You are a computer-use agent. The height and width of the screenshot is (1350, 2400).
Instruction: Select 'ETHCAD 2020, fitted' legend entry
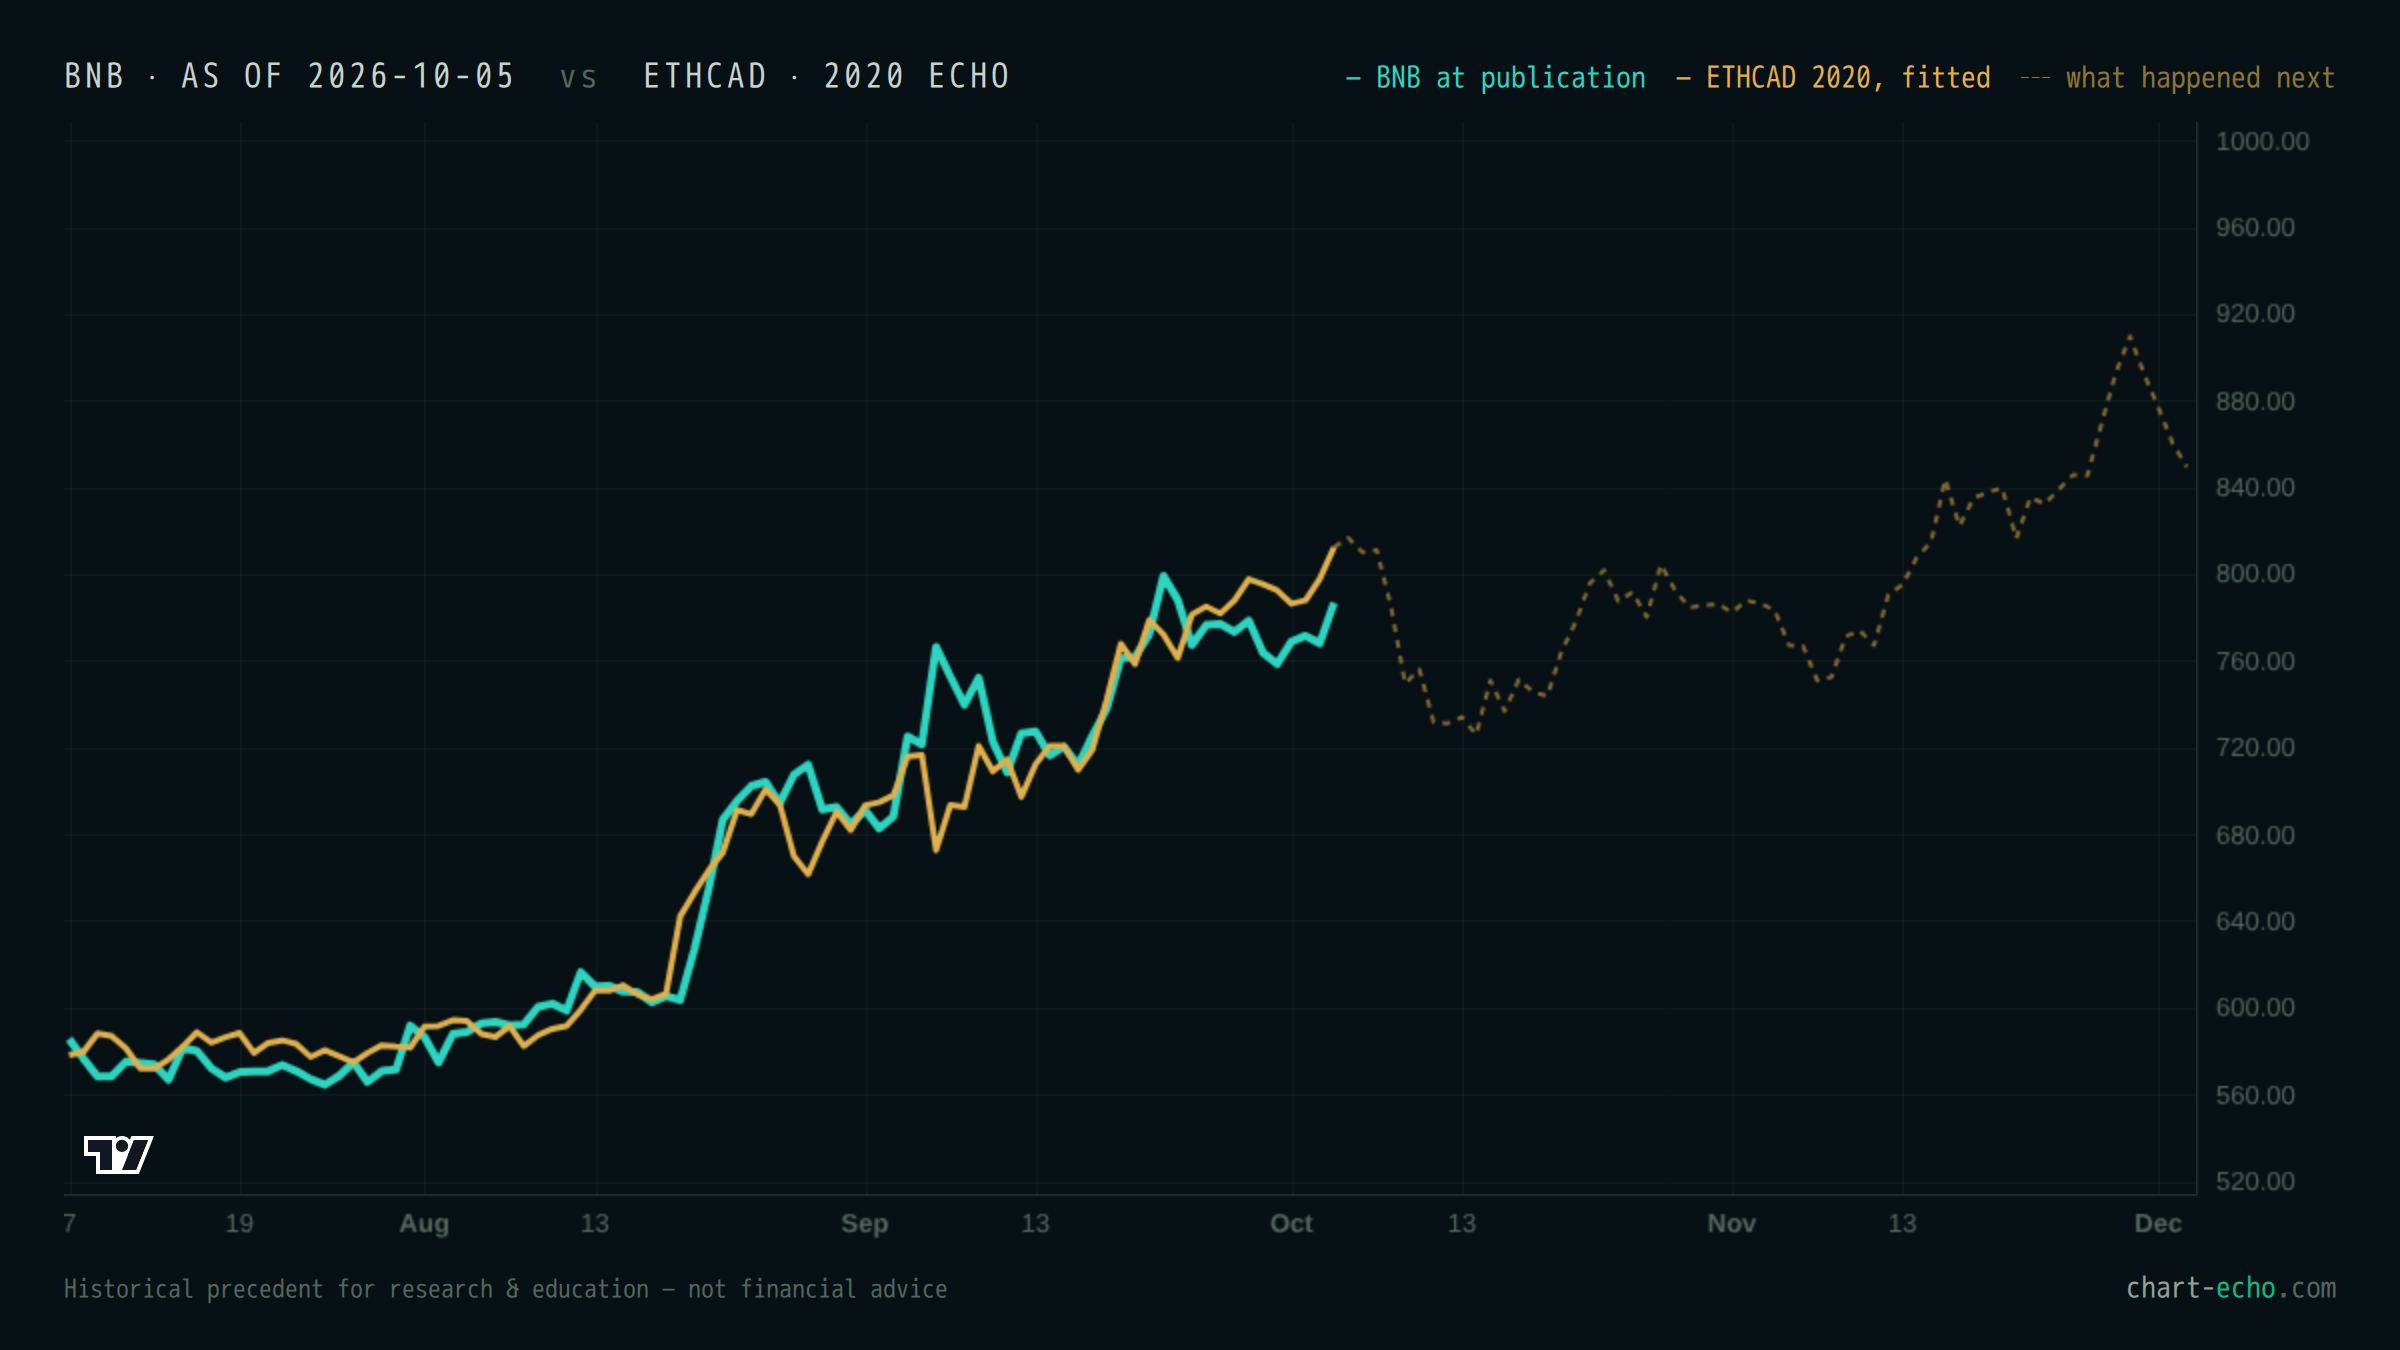(x=1833, y=78)
